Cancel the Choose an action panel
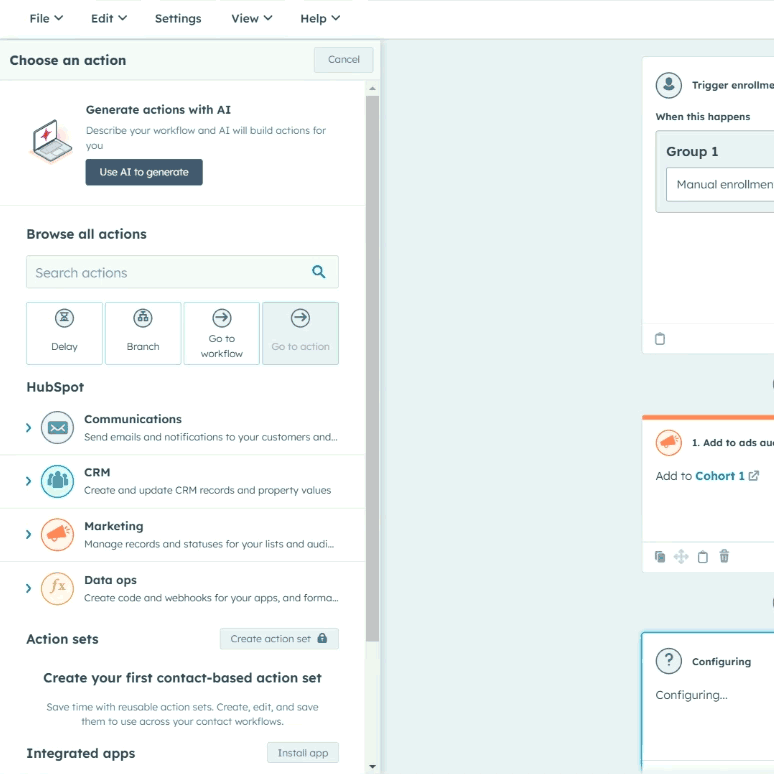The height and width of the screenshot is (774, 774). (x=344, y=60)
